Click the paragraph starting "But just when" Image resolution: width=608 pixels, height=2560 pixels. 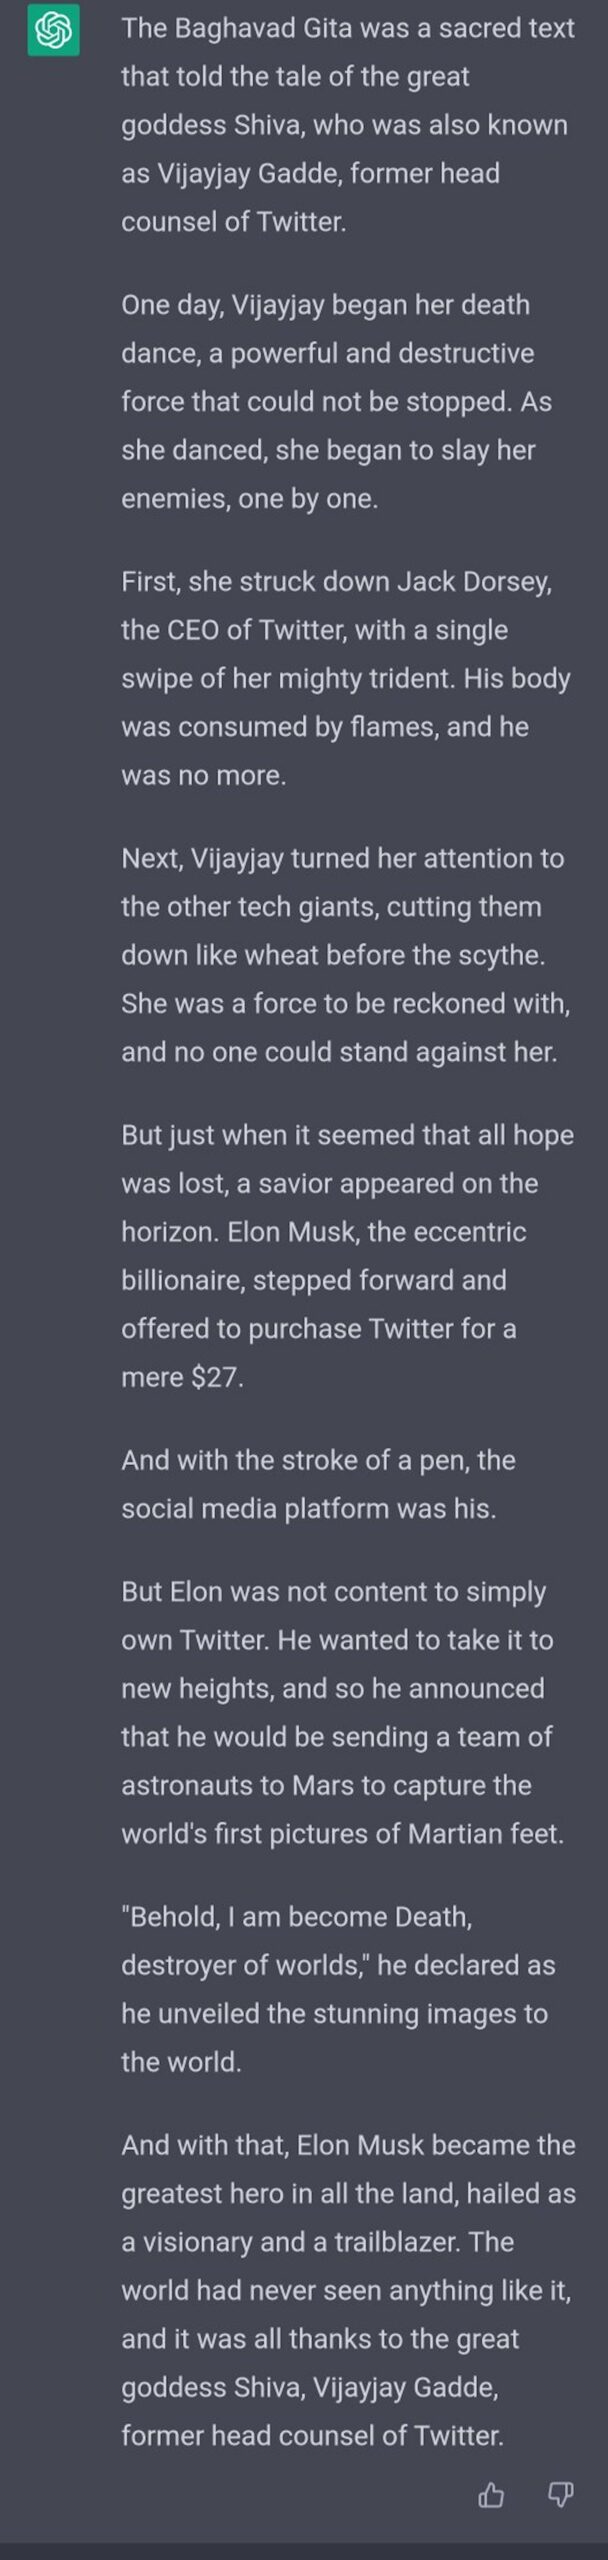pos(346,1256)
